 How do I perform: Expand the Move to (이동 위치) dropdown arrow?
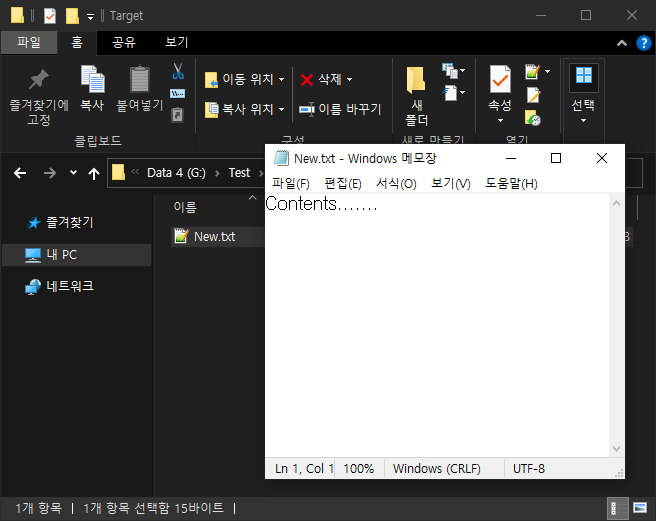pyautogui.click(x=282, y=79)
